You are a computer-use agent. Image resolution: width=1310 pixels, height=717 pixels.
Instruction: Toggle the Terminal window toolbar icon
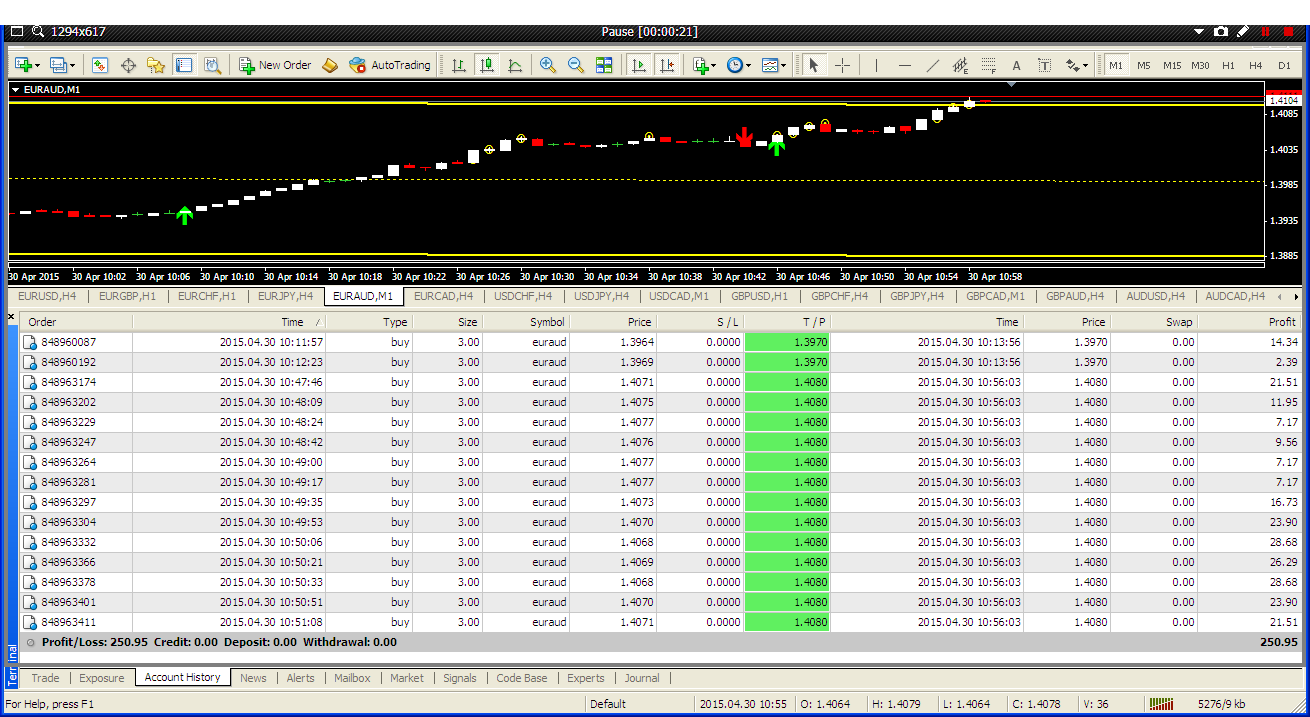184,65
